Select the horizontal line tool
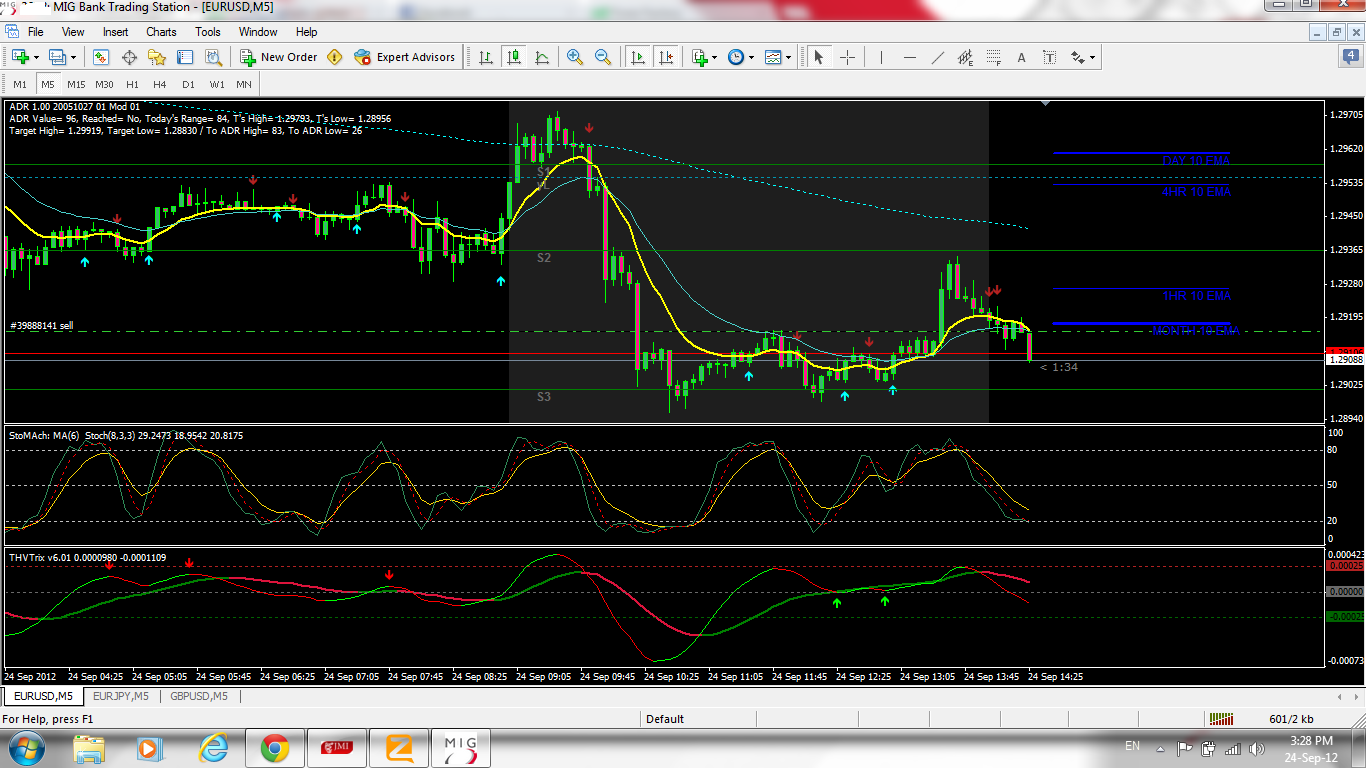Viewport: 1370px width, 774px height. click(909, 57)
